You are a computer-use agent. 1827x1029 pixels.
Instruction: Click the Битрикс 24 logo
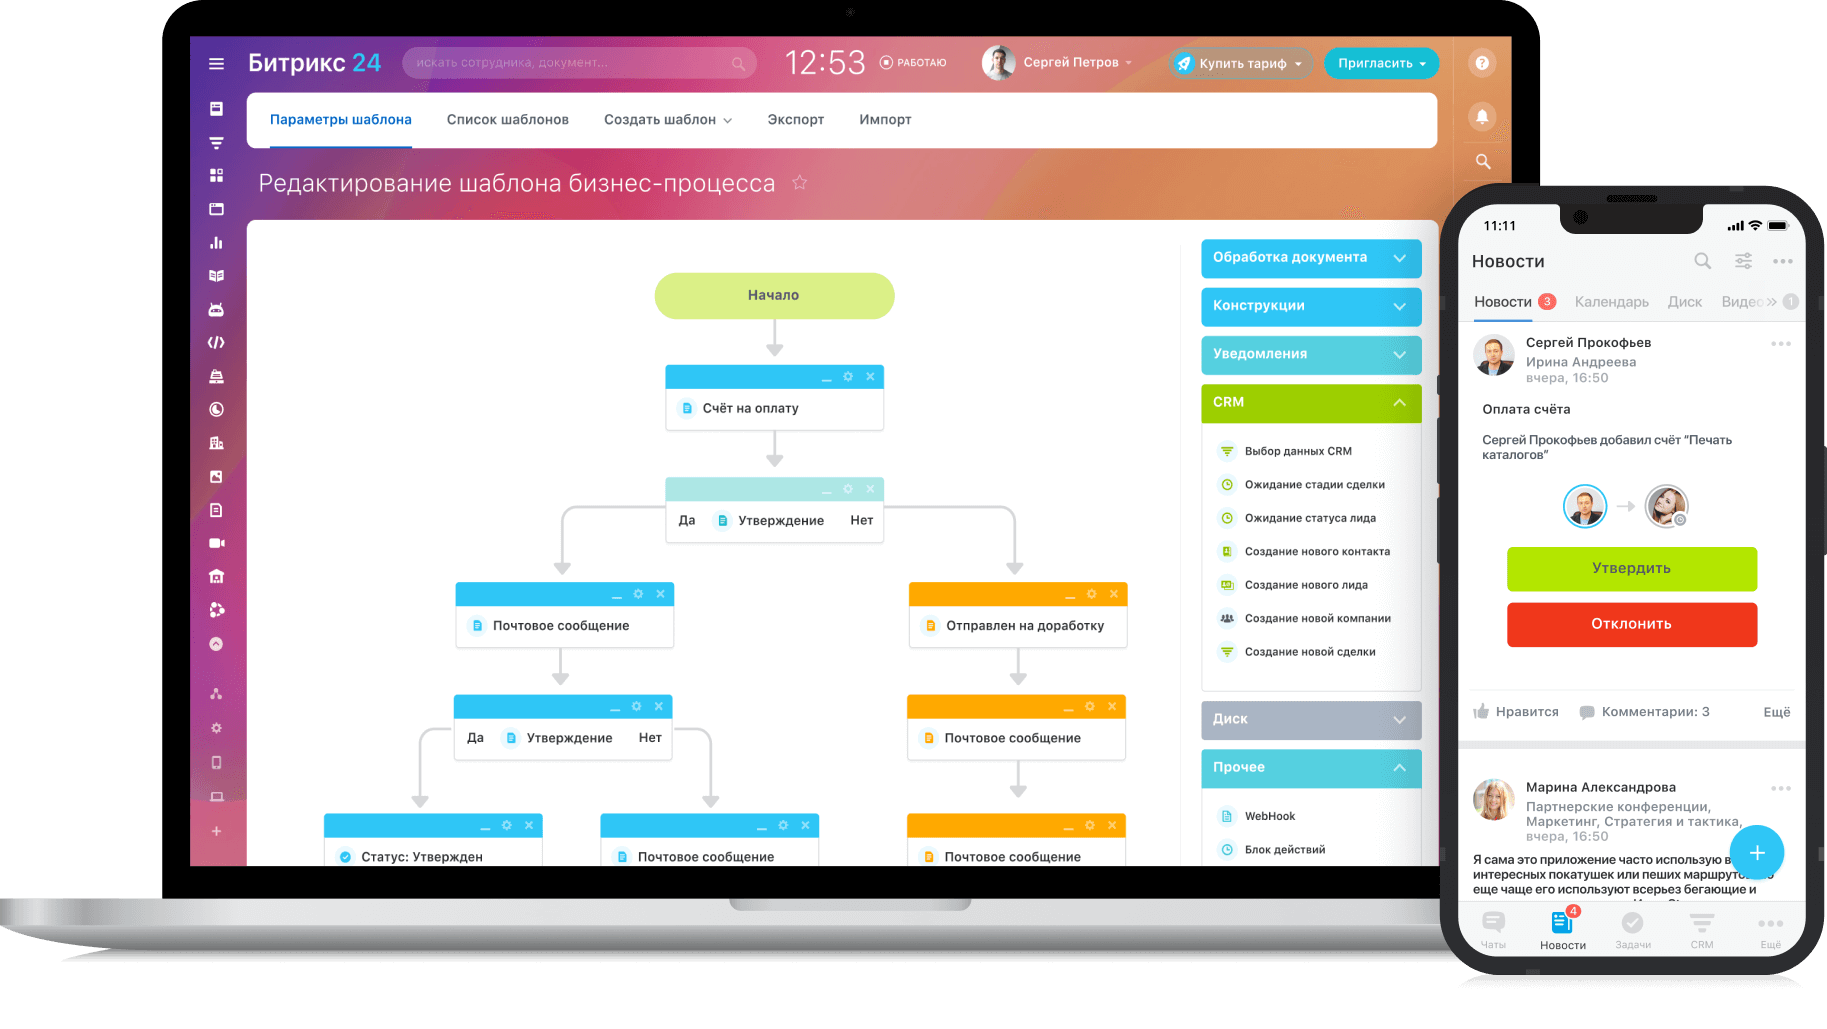pos(314,63)
